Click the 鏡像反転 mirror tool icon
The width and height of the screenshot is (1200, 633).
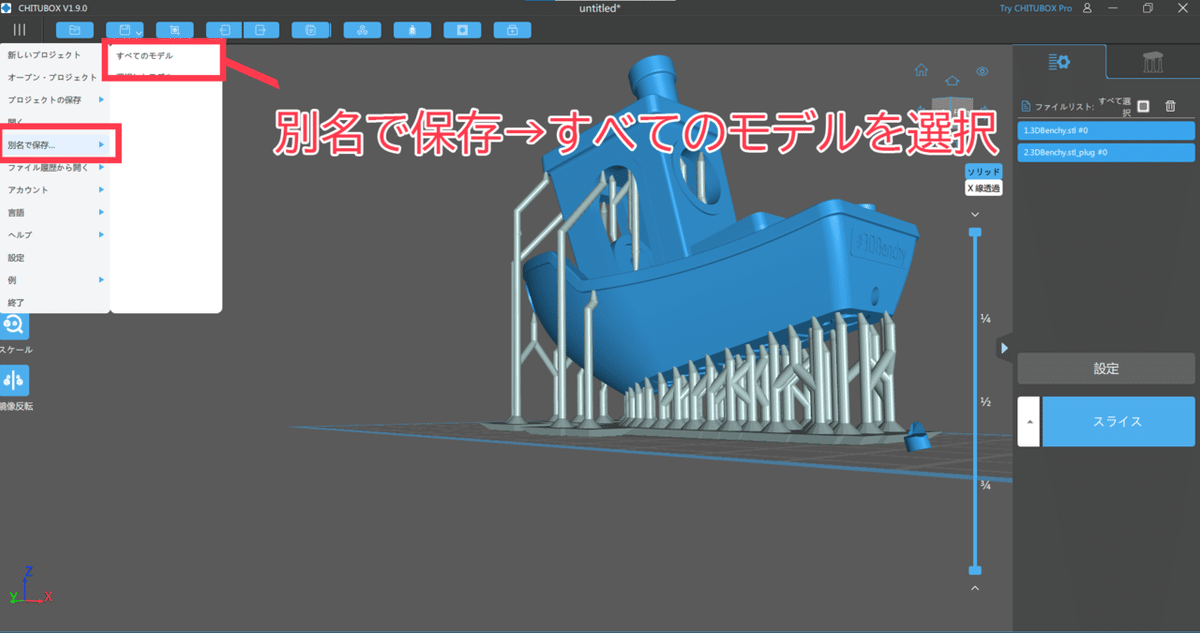point(14,381)
